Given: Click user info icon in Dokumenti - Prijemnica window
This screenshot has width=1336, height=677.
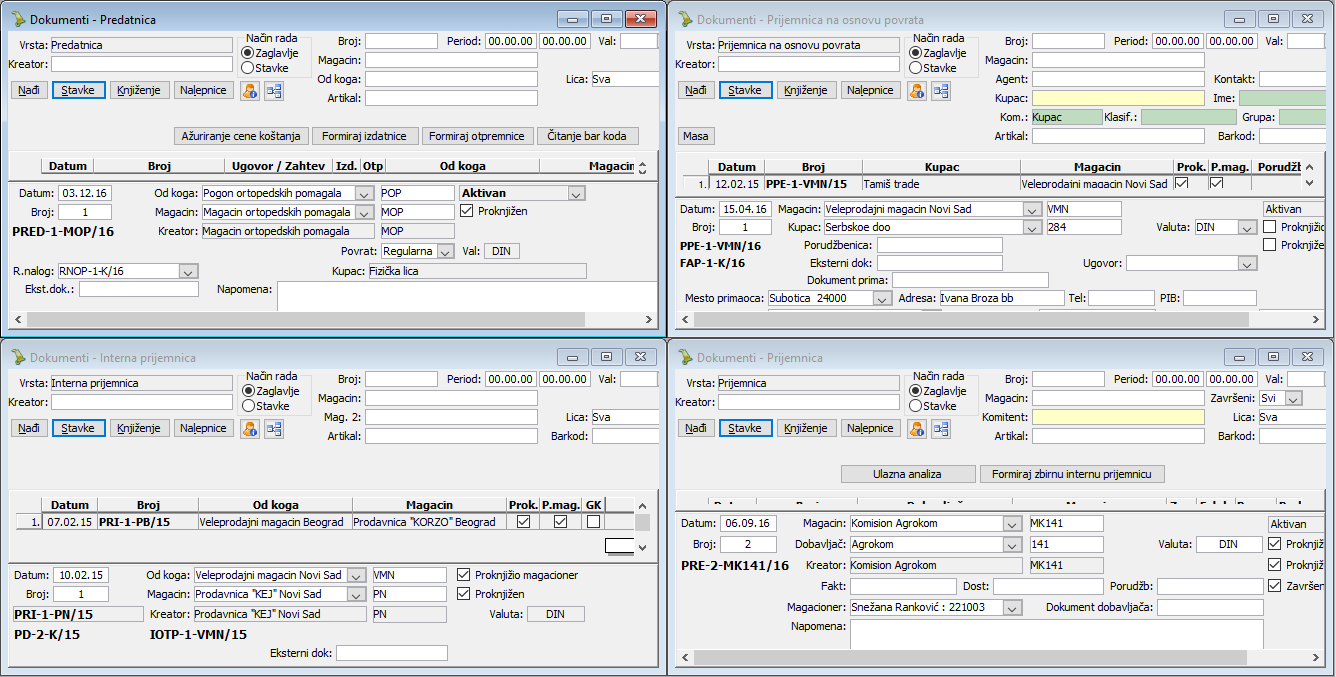Looking at the screenshot, I should tap(916, 428).
